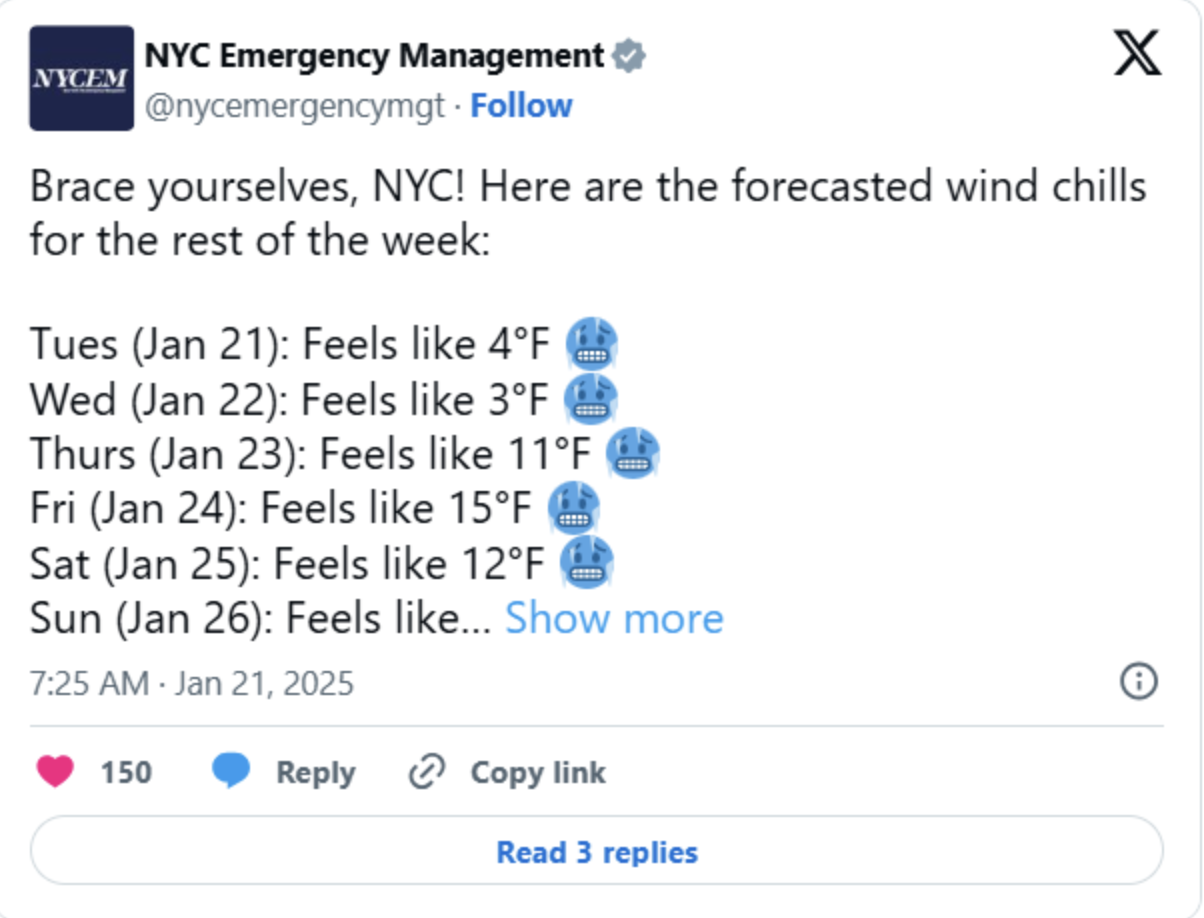Click the 150 likes count

(x=126, y=773)
